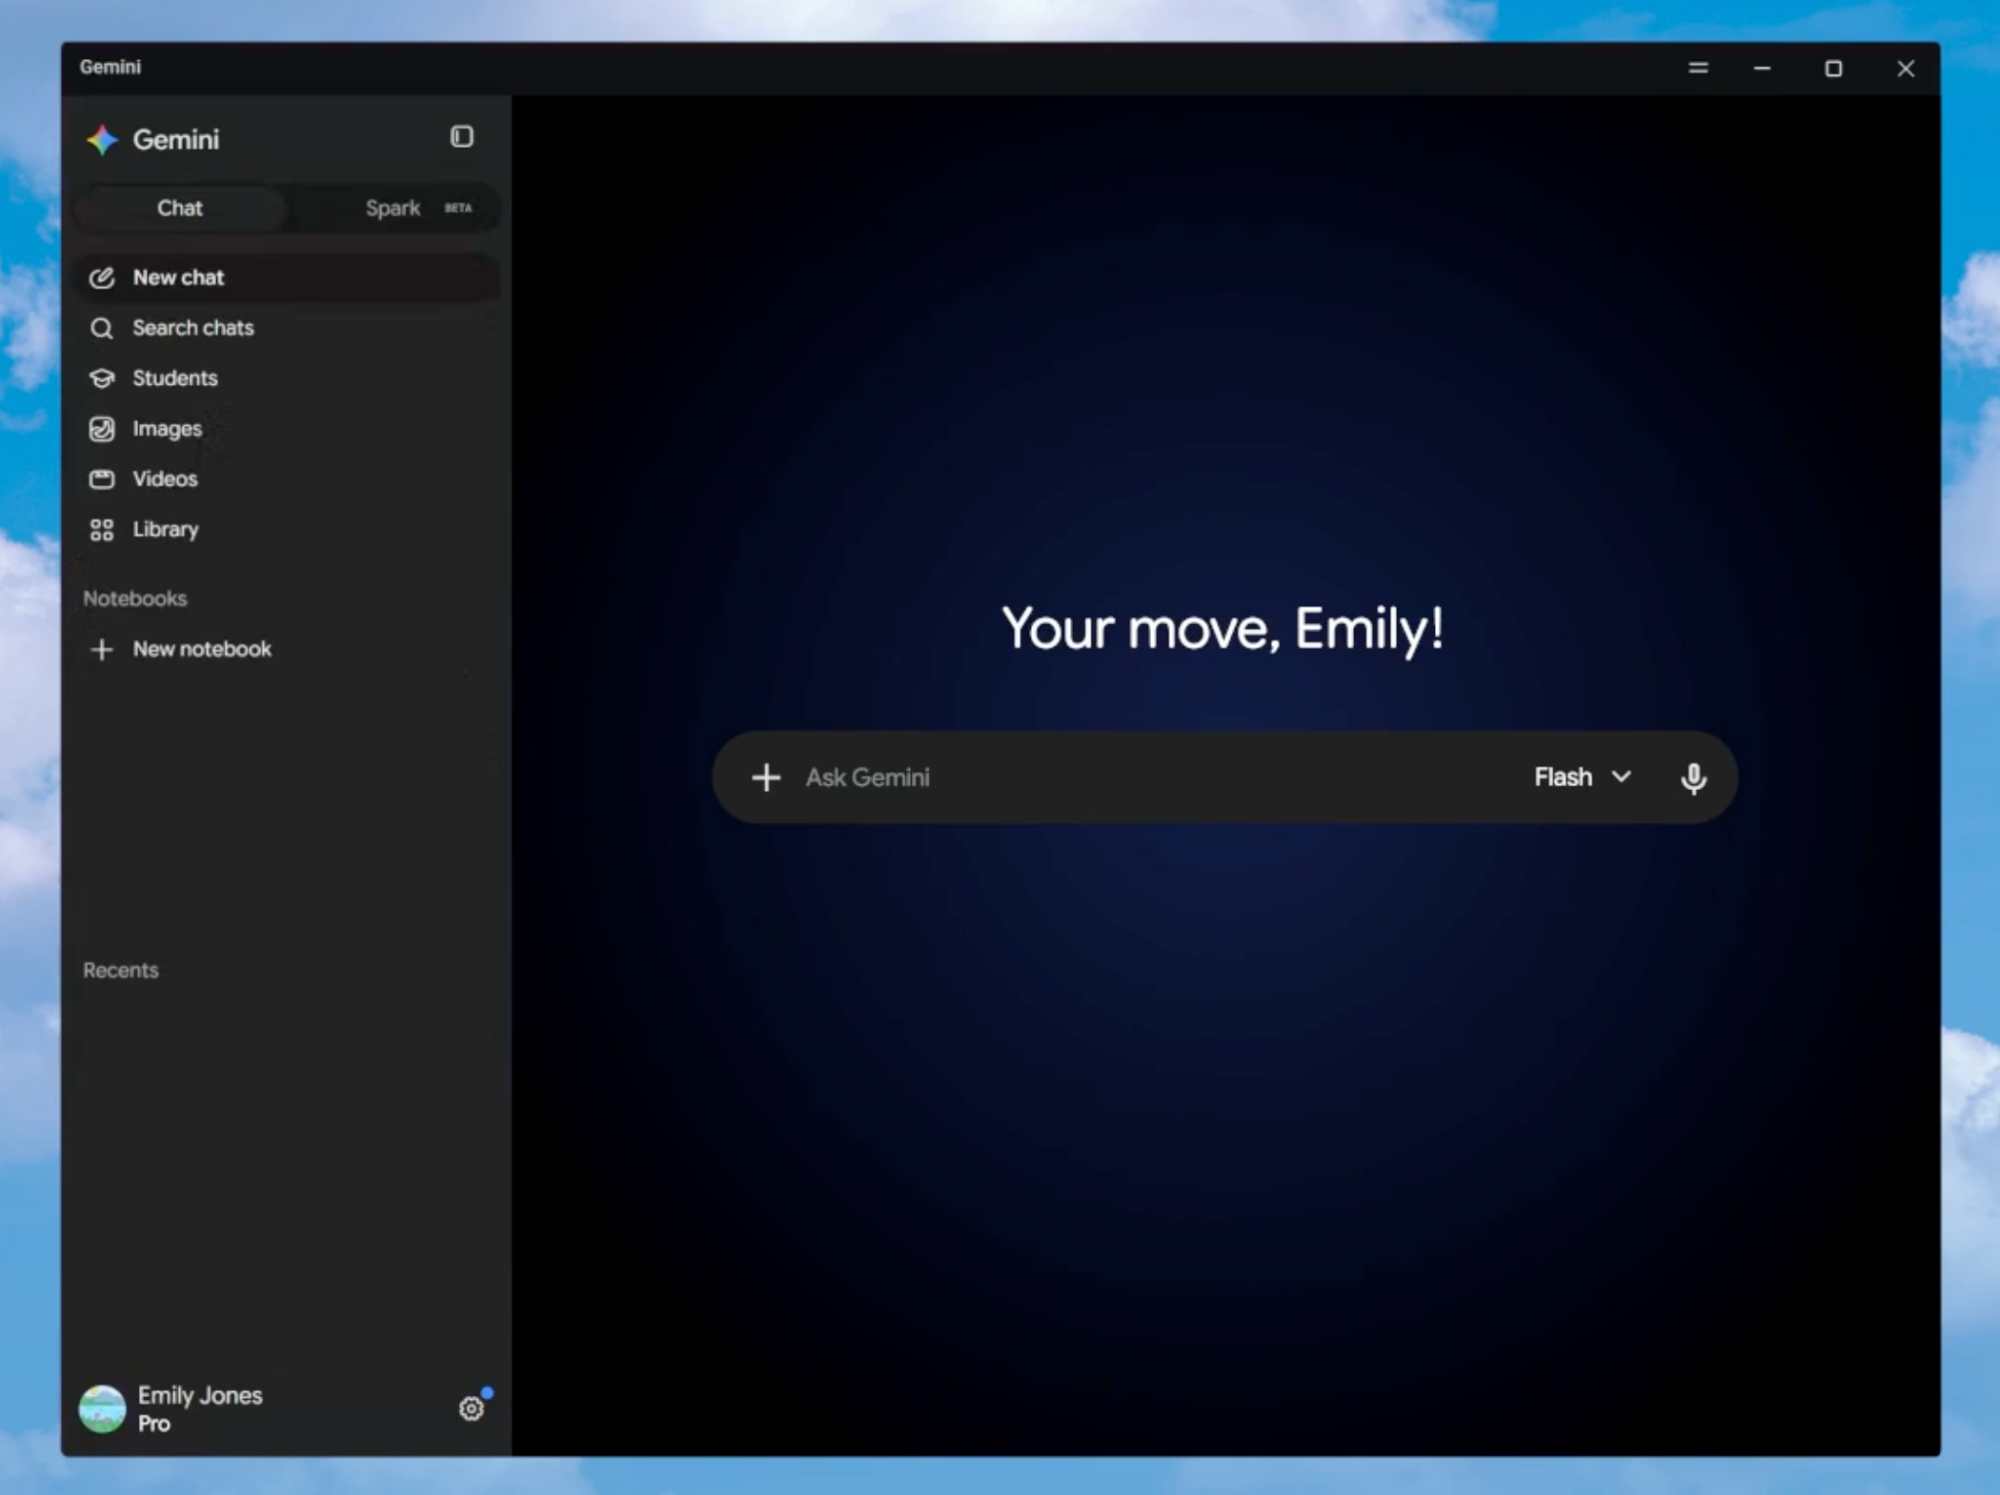Collapse the sidebar with panel icon
The width and height of the screenshot is (2000, 1495).
pos(461,136)
